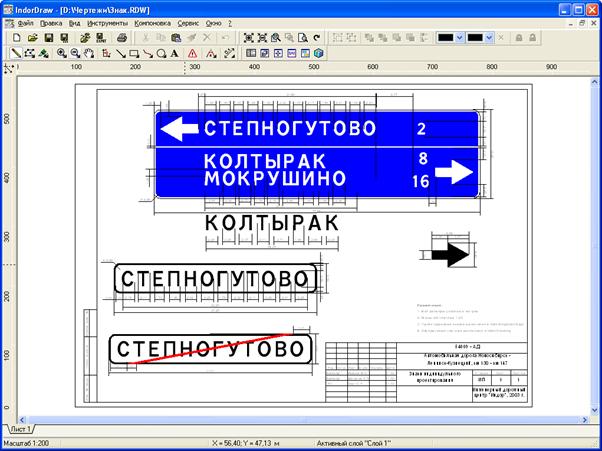Select the Zoom In magnifier tool

tap(62, 53)
